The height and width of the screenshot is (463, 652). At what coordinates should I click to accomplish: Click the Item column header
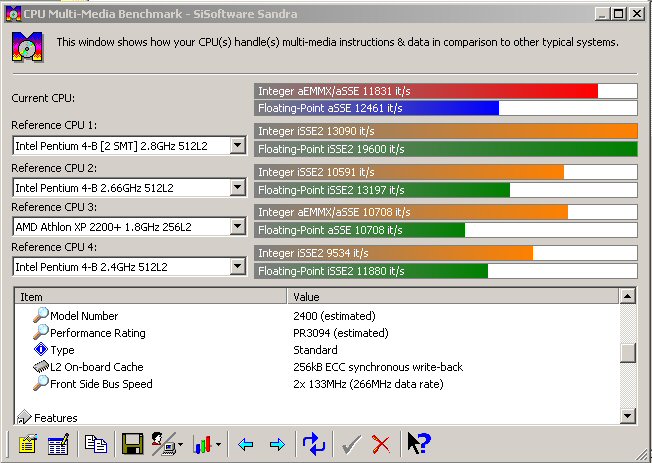click(x=151, y=297)
